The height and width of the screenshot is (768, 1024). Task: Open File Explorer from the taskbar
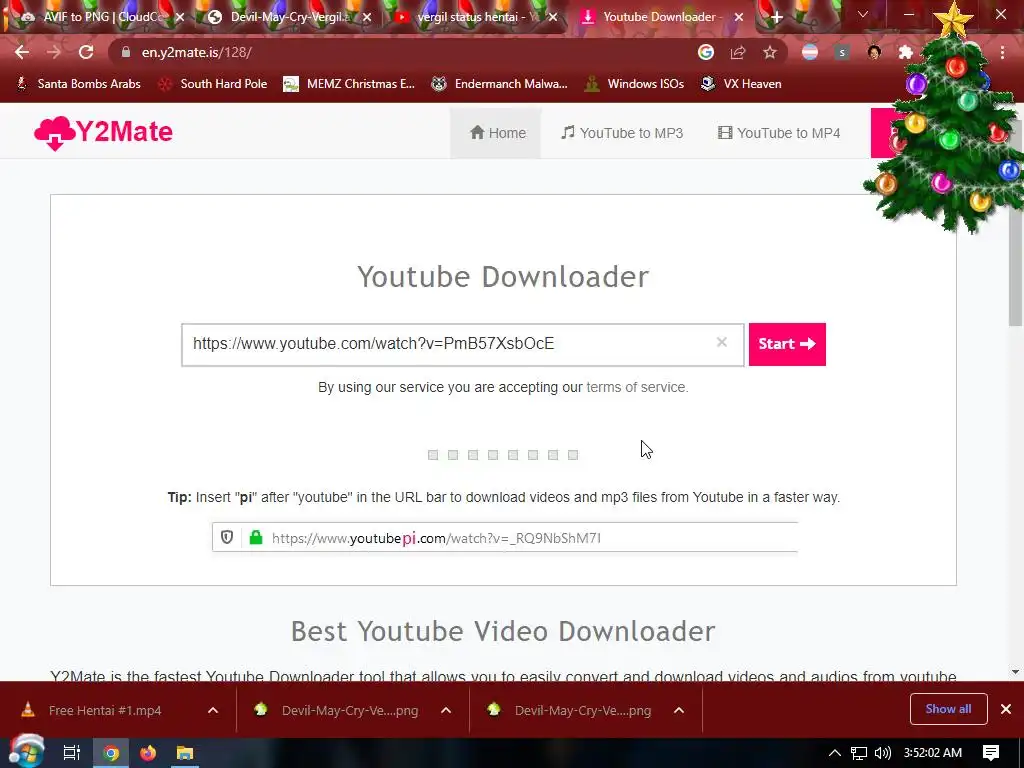tap(185, 753)
